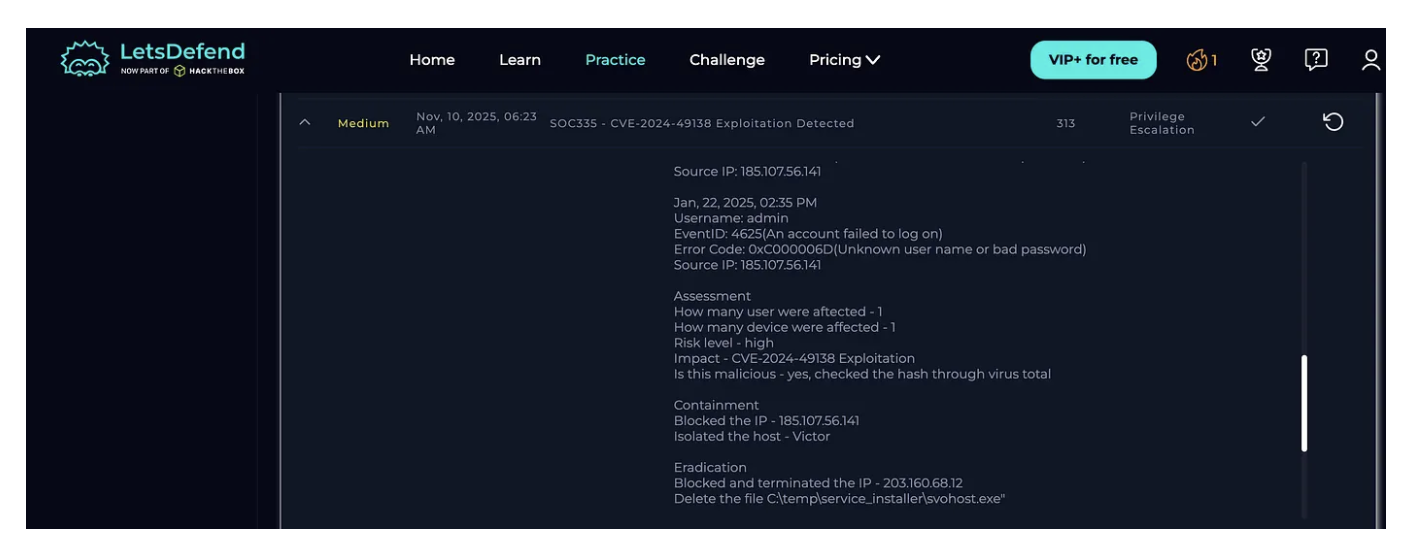The image size is (1412, 554).
Task: Click How many user were affected line
Action: 778,312
